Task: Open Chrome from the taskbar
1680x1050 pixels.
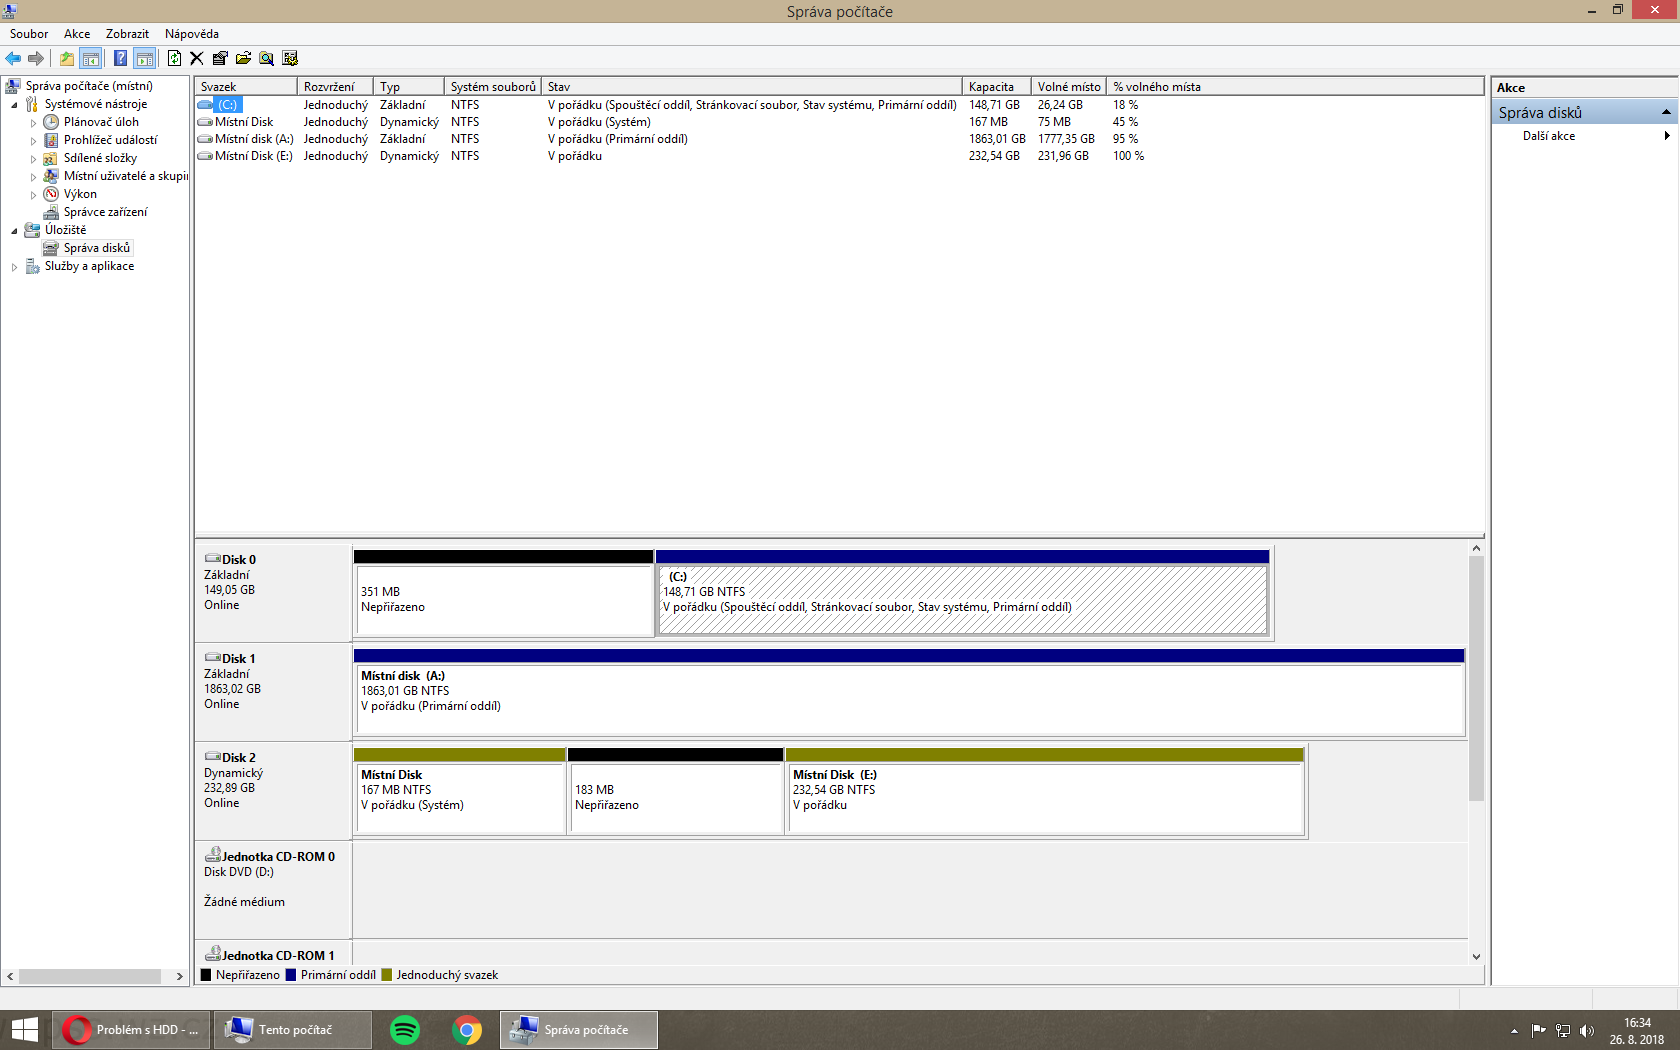Action: click(467, 1030)
